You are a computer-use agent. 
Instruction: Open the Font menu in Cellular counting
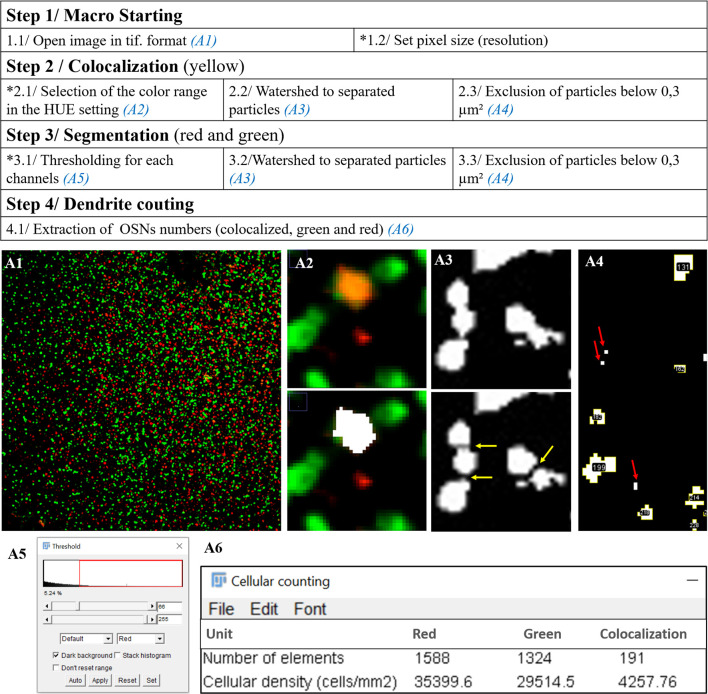(310, 608)
